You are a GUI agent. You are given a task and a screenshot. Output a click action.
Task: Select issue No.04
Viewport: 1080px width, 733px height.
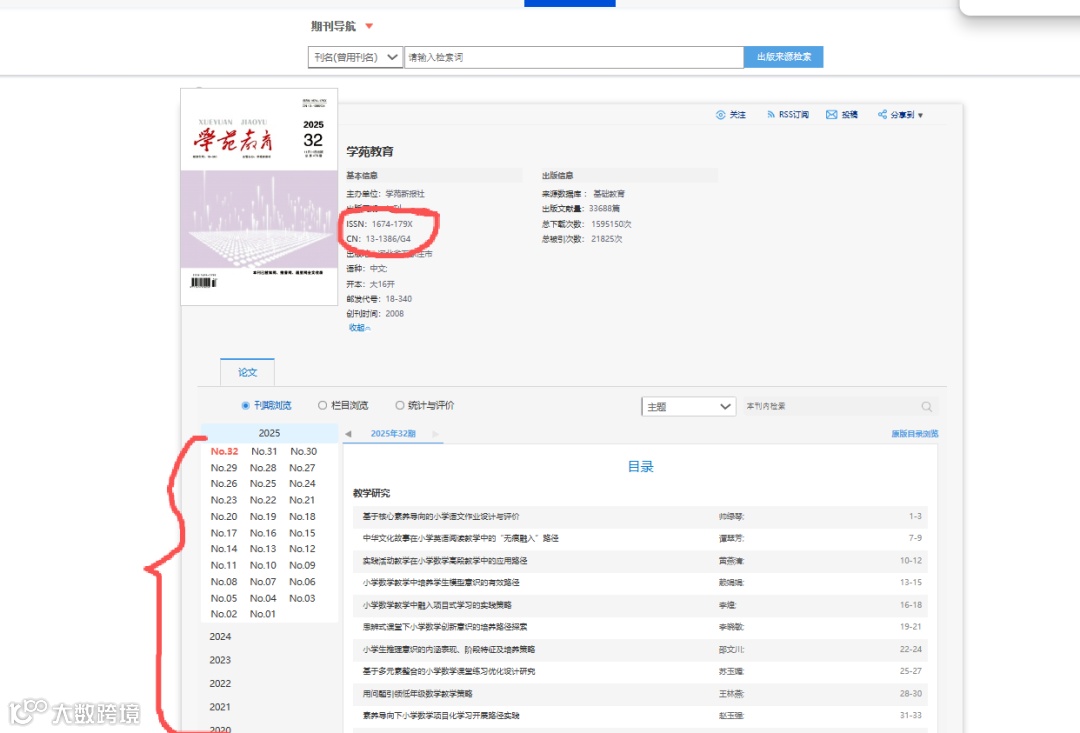(x=263, y=599)
